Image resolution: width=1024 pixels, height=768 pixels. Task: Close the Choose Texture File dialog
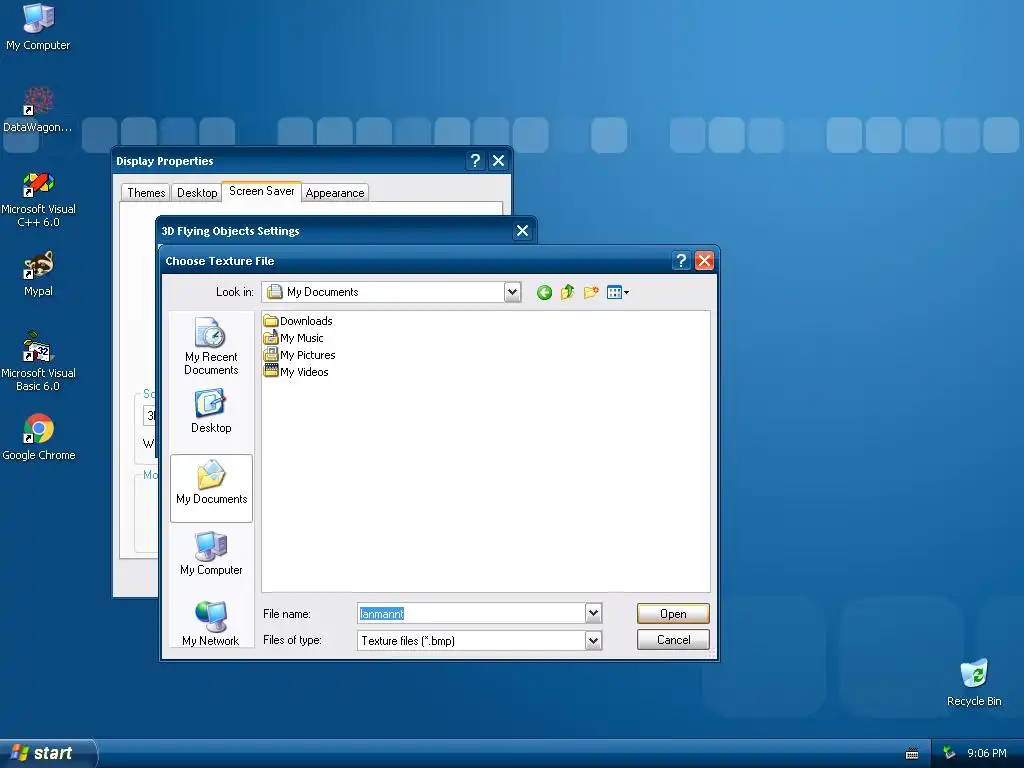pyautogui.click(x=704, y=261)
